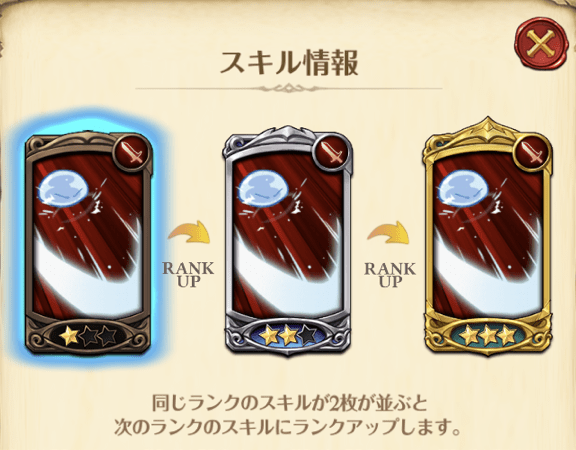Click the empty dark star on silver card
The width and height of the screenshot is (576, 450).
[307, 335]
